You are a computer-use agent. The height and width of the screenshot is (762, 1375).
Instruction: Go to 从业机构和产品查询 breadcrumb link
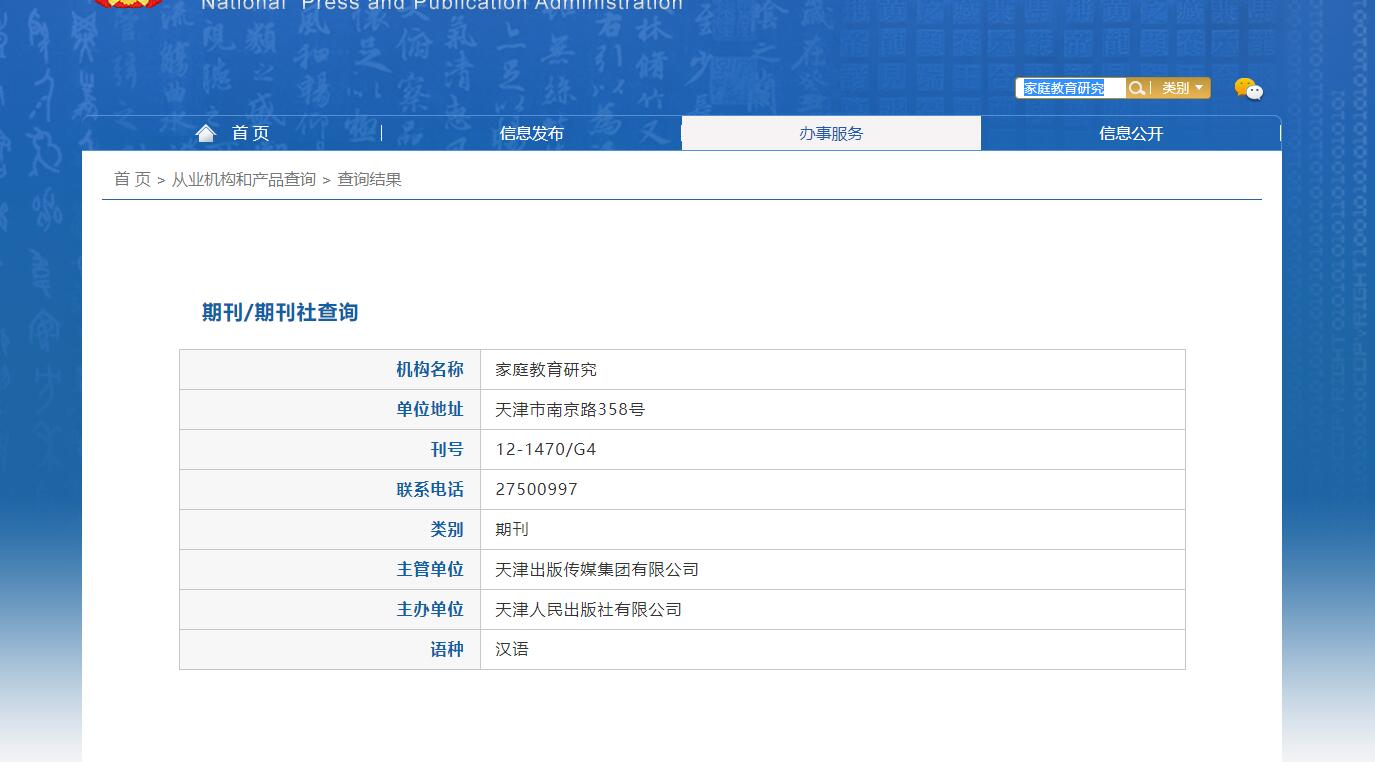click(244, 179)
